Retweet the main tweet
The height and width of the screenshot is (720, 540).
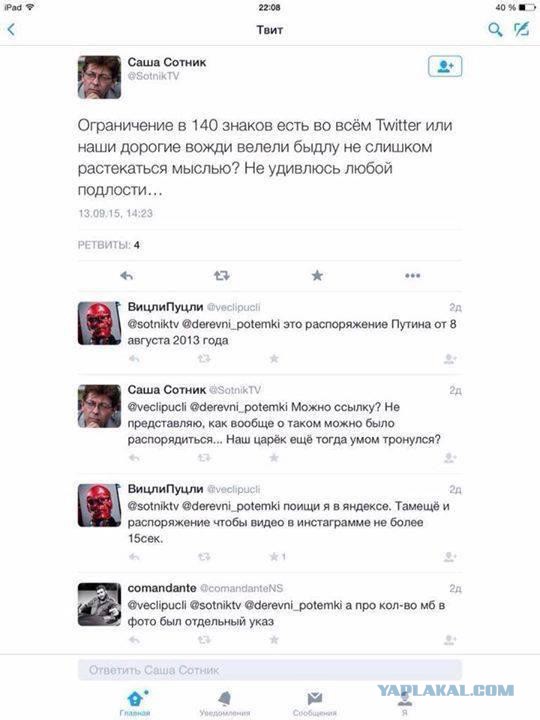pos(222,276)
